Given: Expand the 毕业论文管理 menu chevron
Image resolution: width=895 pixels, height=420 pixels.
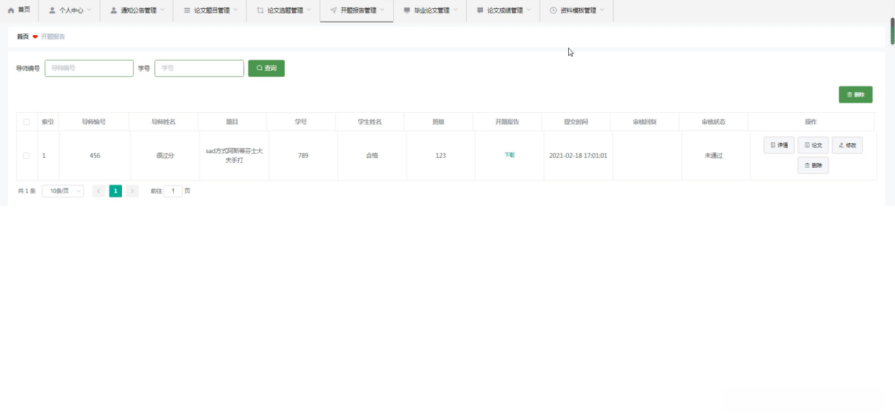Looking at the screenshot, I should tap(455, 10).
